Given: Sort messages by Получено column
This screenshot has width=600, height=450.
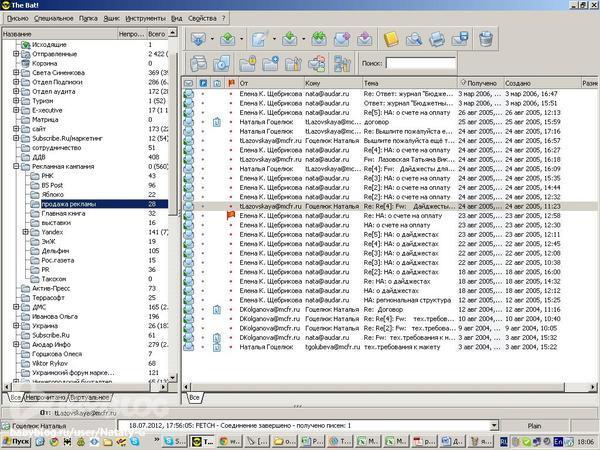Looking at the screenshot, I should (x=480, y=82).
